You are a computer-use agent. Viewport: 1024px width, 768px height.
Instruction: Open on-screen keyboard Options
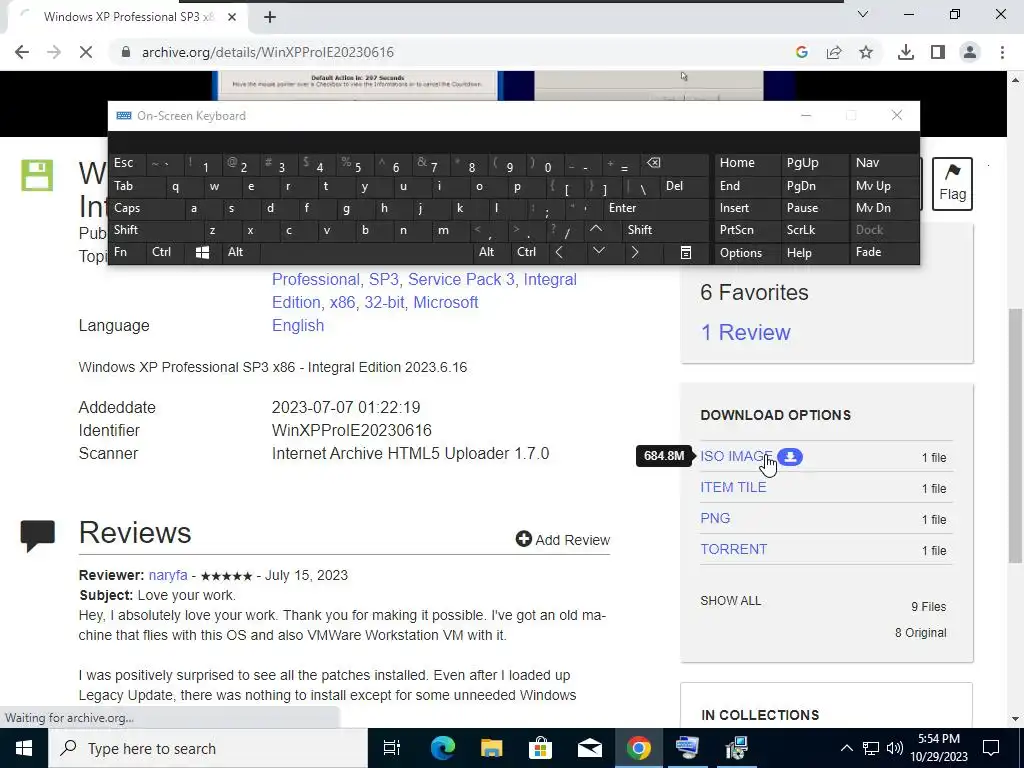(x=747, y=253)
